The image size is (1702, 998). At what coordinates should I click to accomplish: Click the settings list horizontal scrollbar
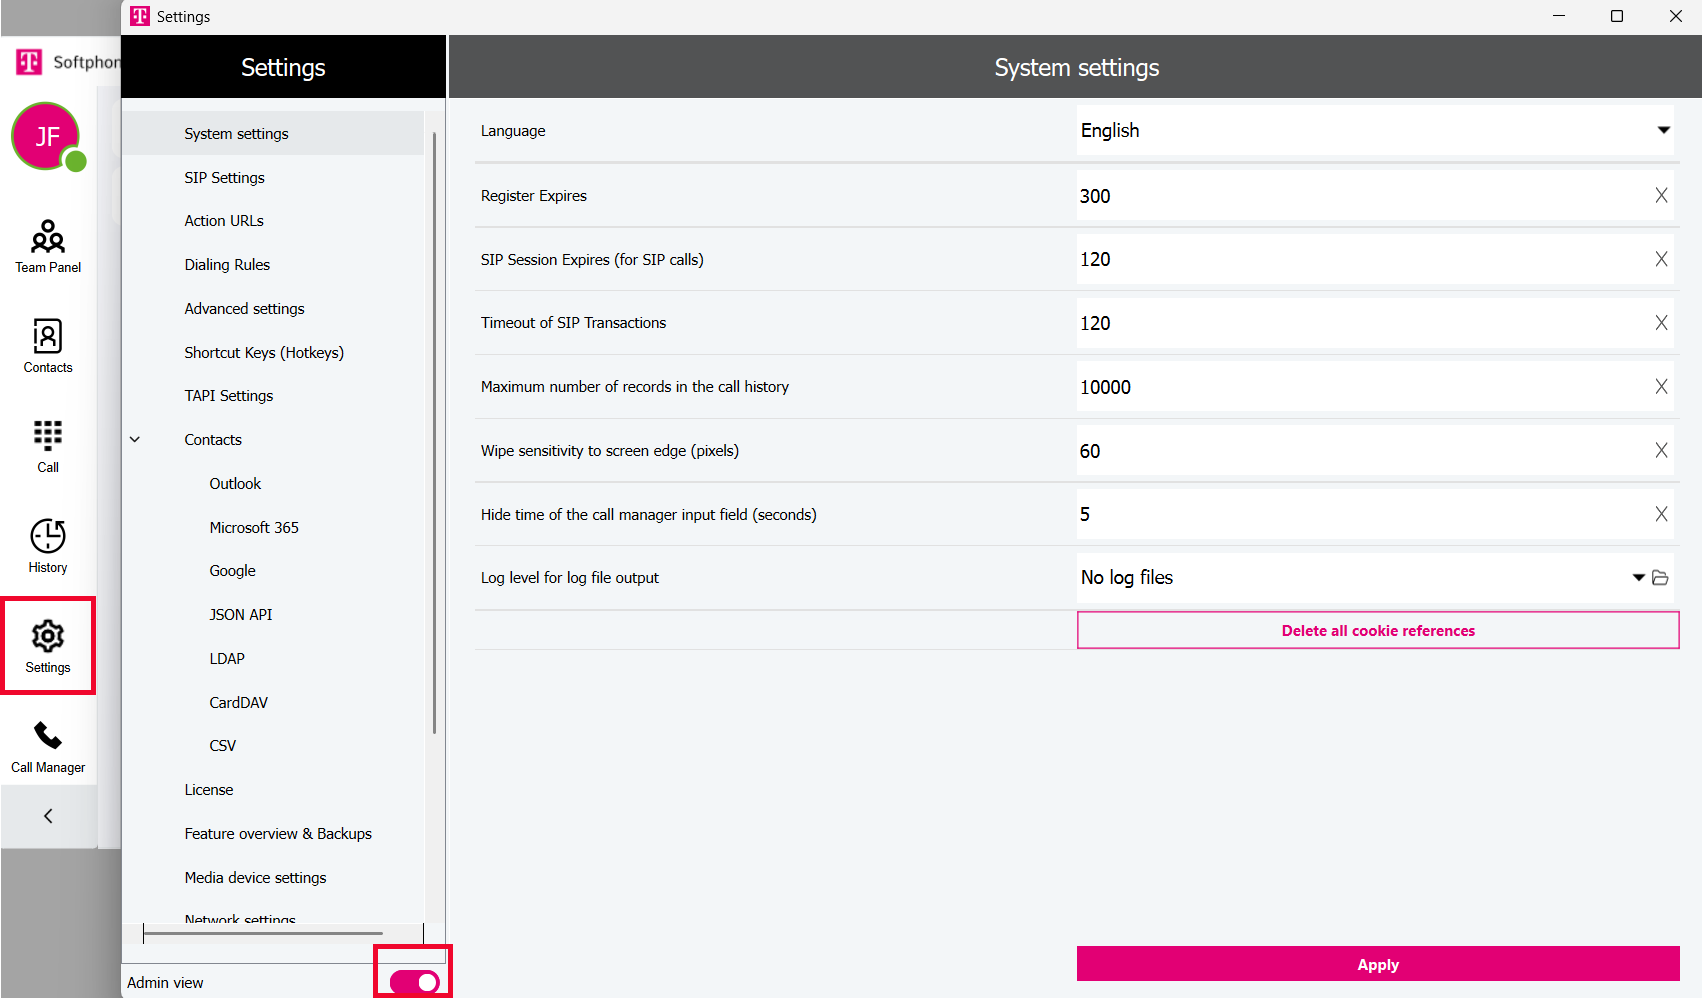click(263, 933)
